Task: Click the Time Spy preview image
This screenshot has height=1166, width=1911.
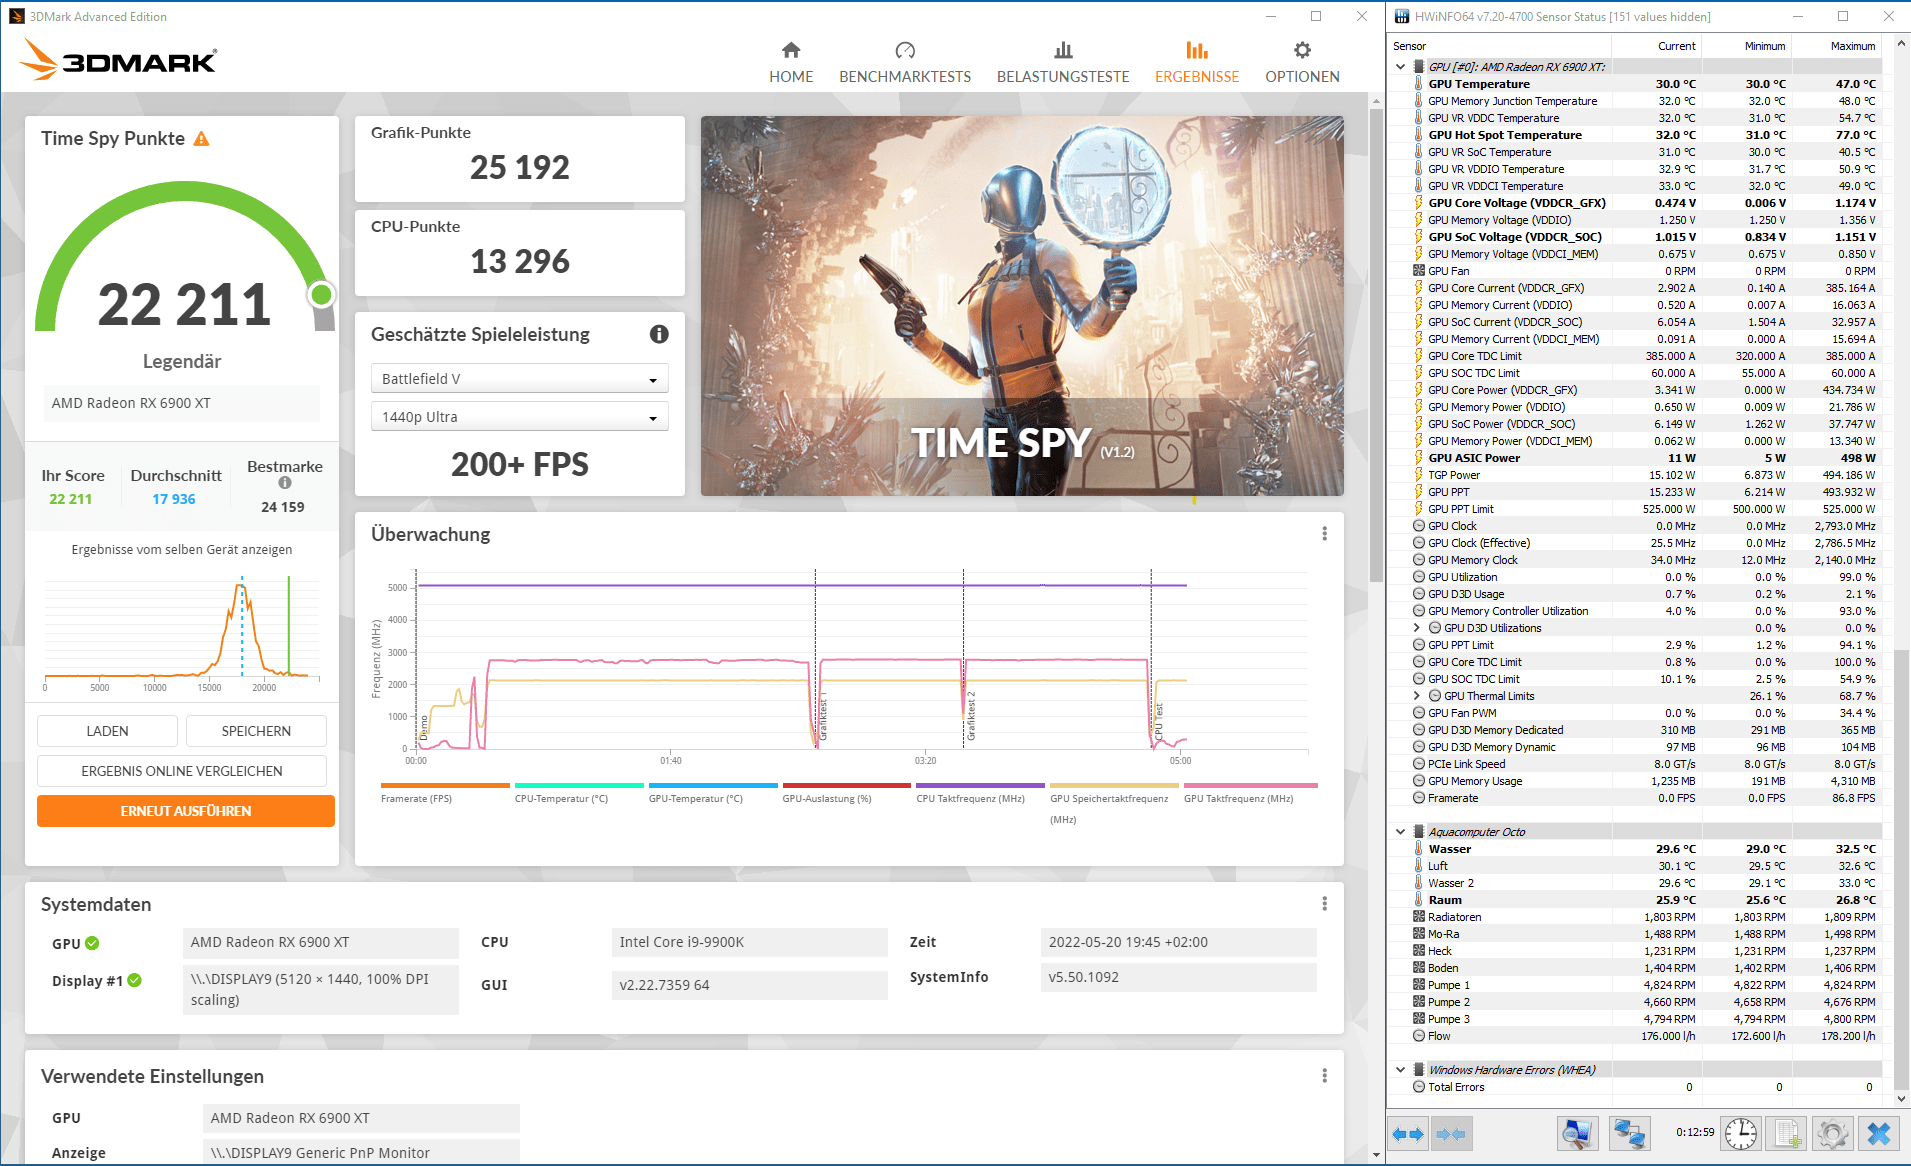Action: [x=1022, y=306]
